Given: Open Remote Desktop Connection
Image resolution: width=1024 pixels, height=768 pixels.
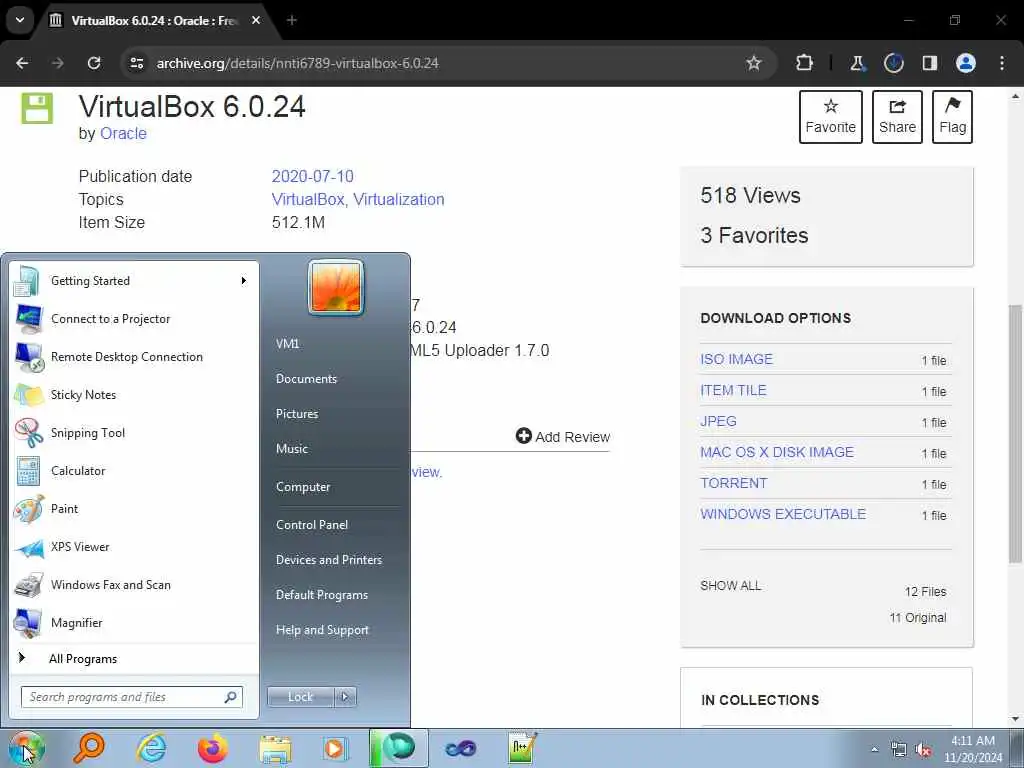Looking at the screenshot, I should (134, 357).
